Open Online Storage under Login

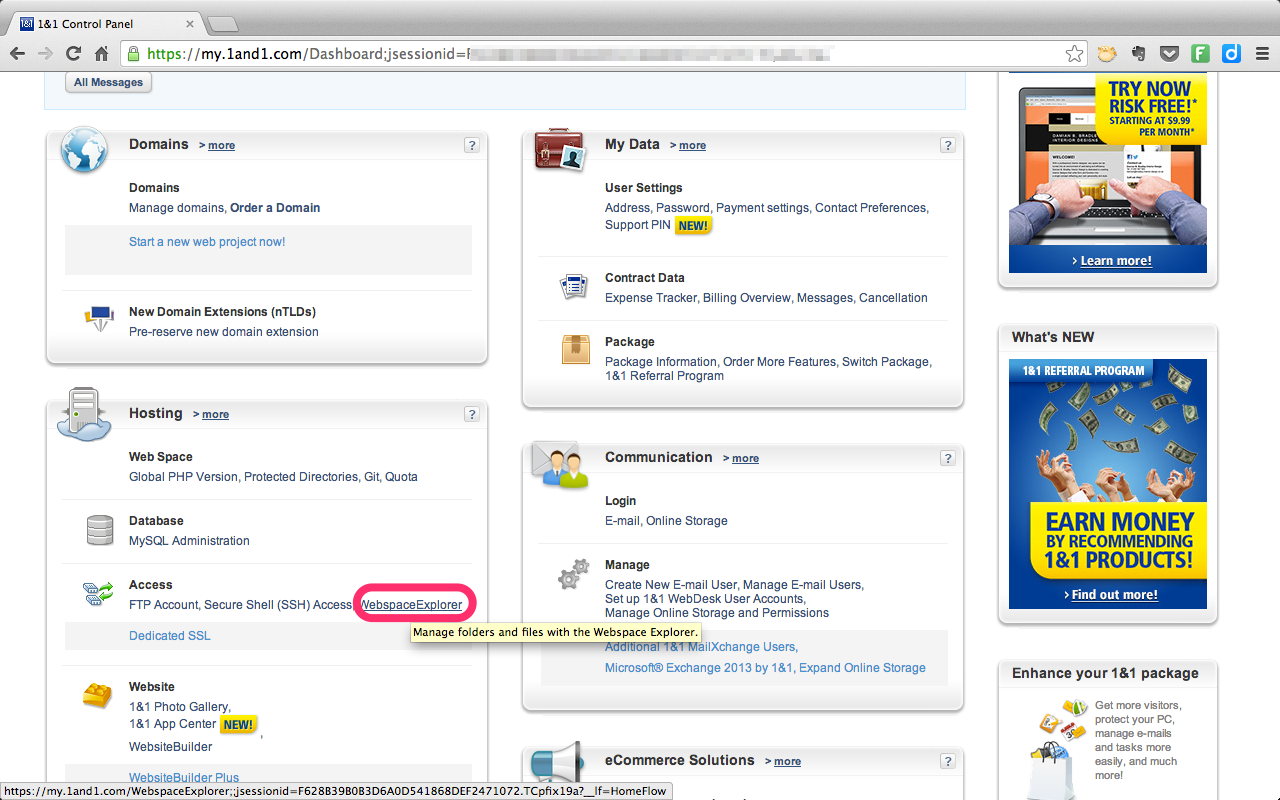(687, 521)
